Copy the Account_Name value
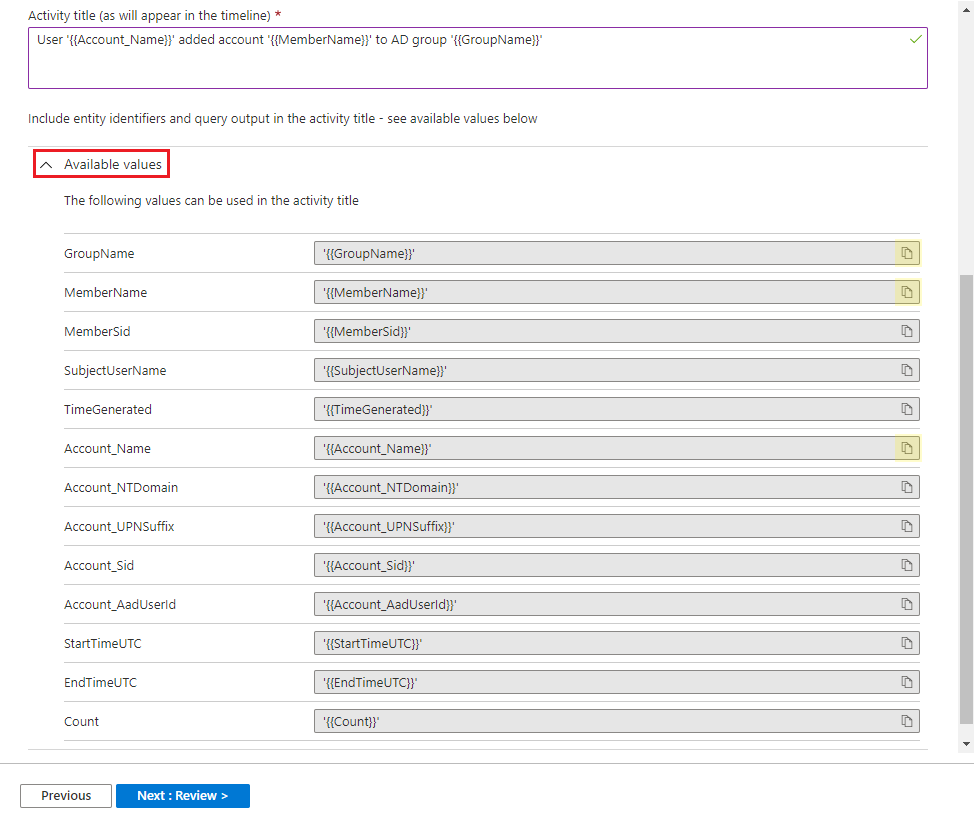The image size is (974, 826). (907, 448)
